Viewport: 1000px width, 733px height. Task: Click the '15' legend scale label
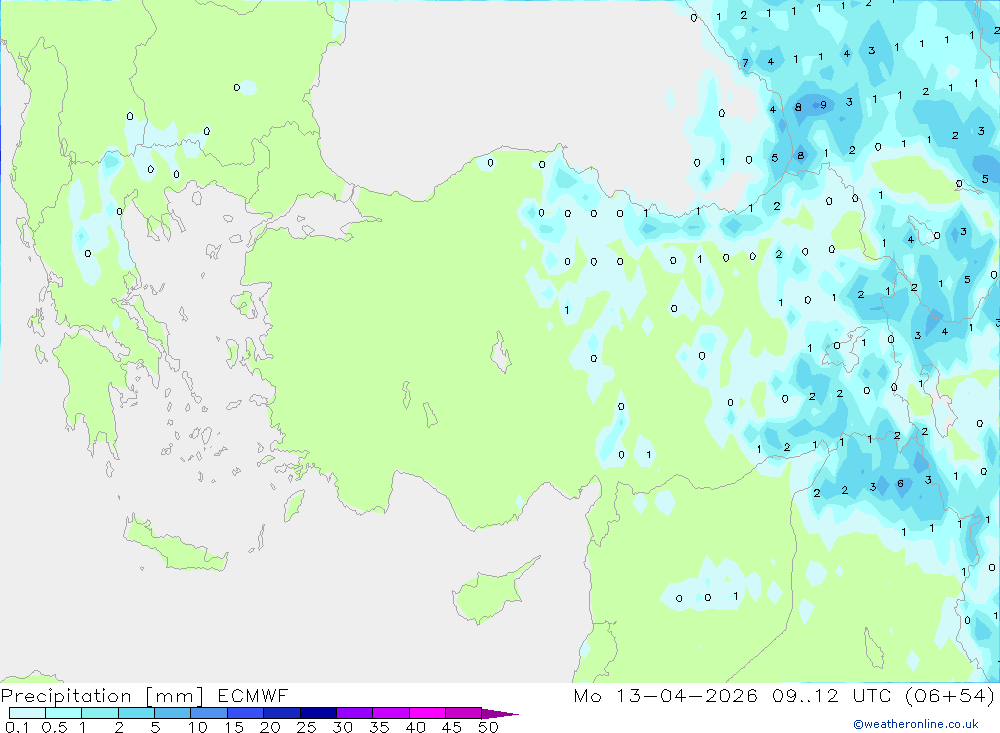point(233,727)
